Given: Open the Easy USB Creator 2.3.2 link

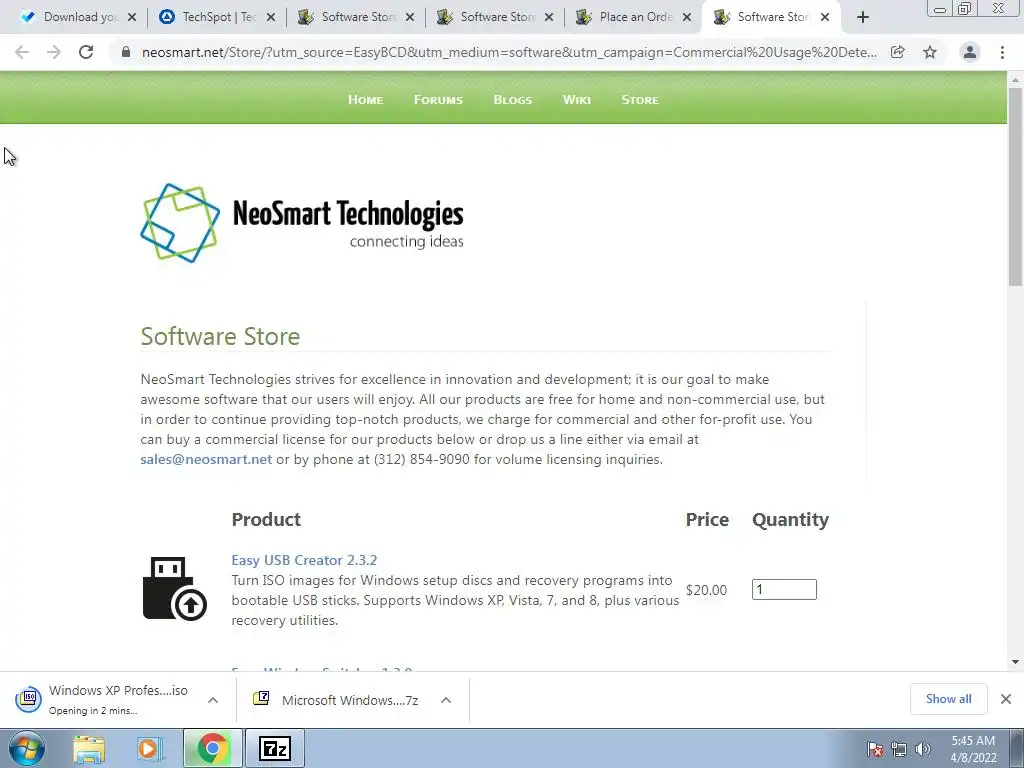Looking at the screenshot, I should 304,560.
